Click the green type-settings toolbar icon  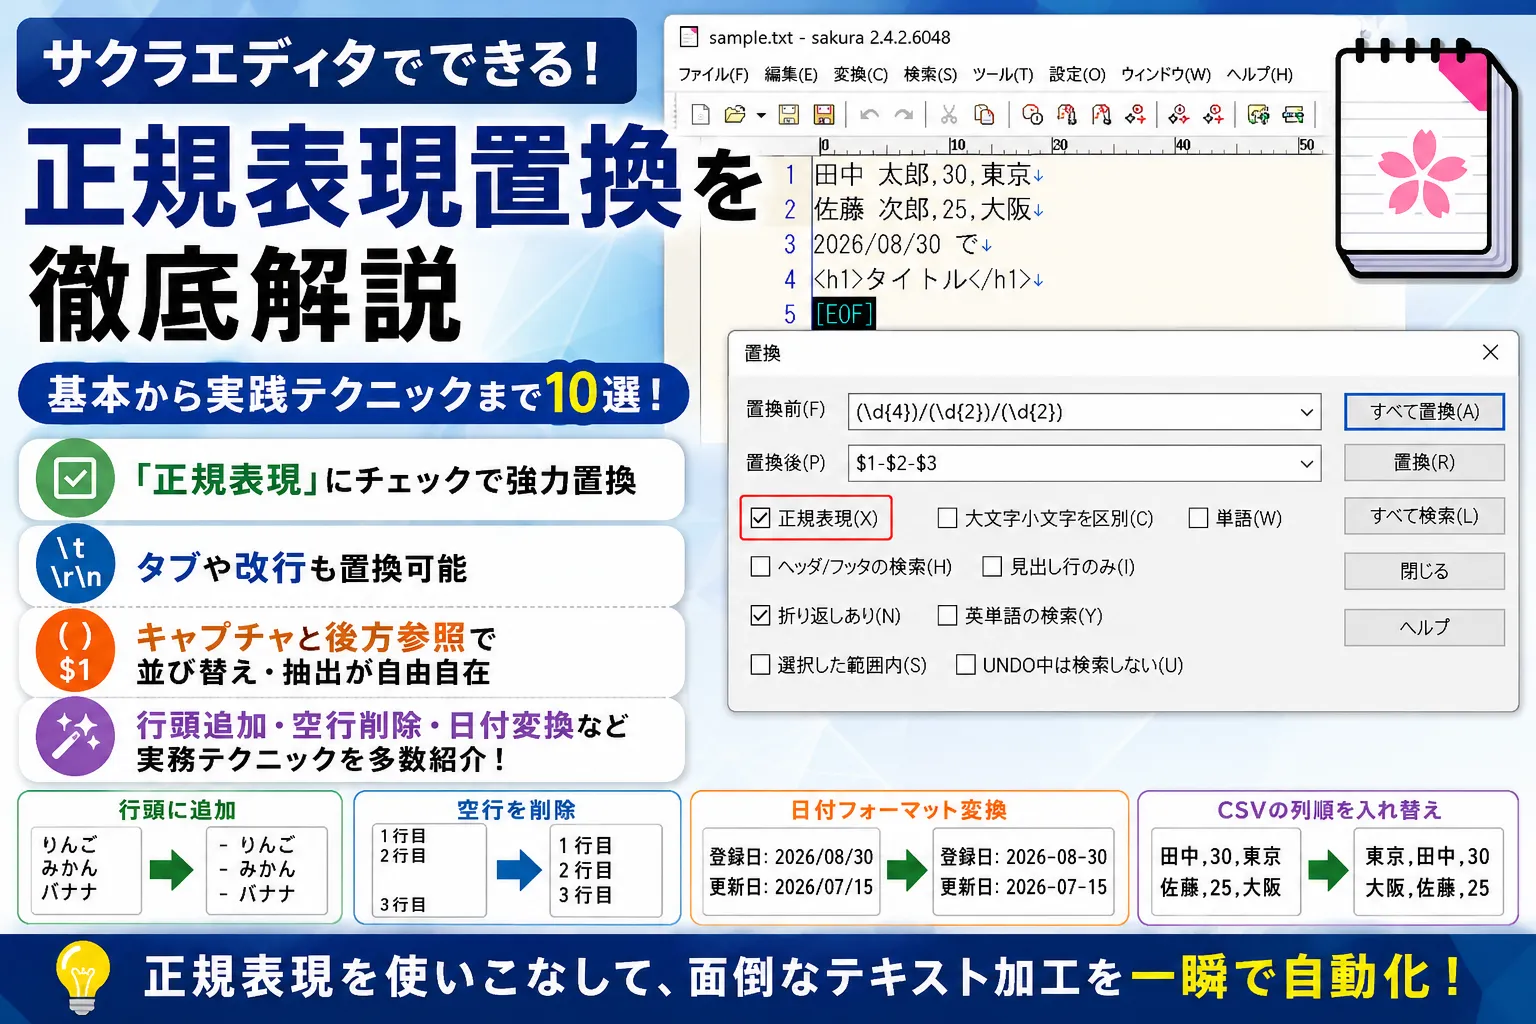(x=1258, y=115)
